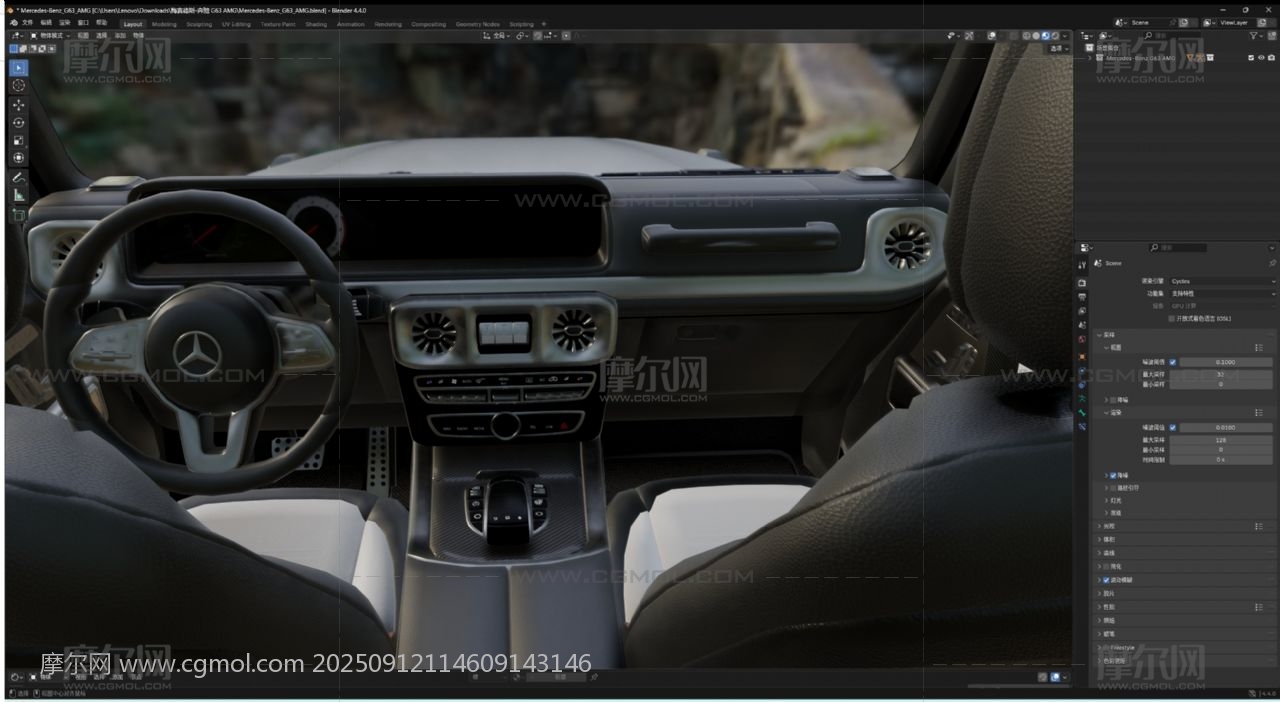The height and width of the screenshot is (702, 1280).
Task: Switch to the Sculpting workspace tab
Action: pyautogui.click(x=199, y=24)
